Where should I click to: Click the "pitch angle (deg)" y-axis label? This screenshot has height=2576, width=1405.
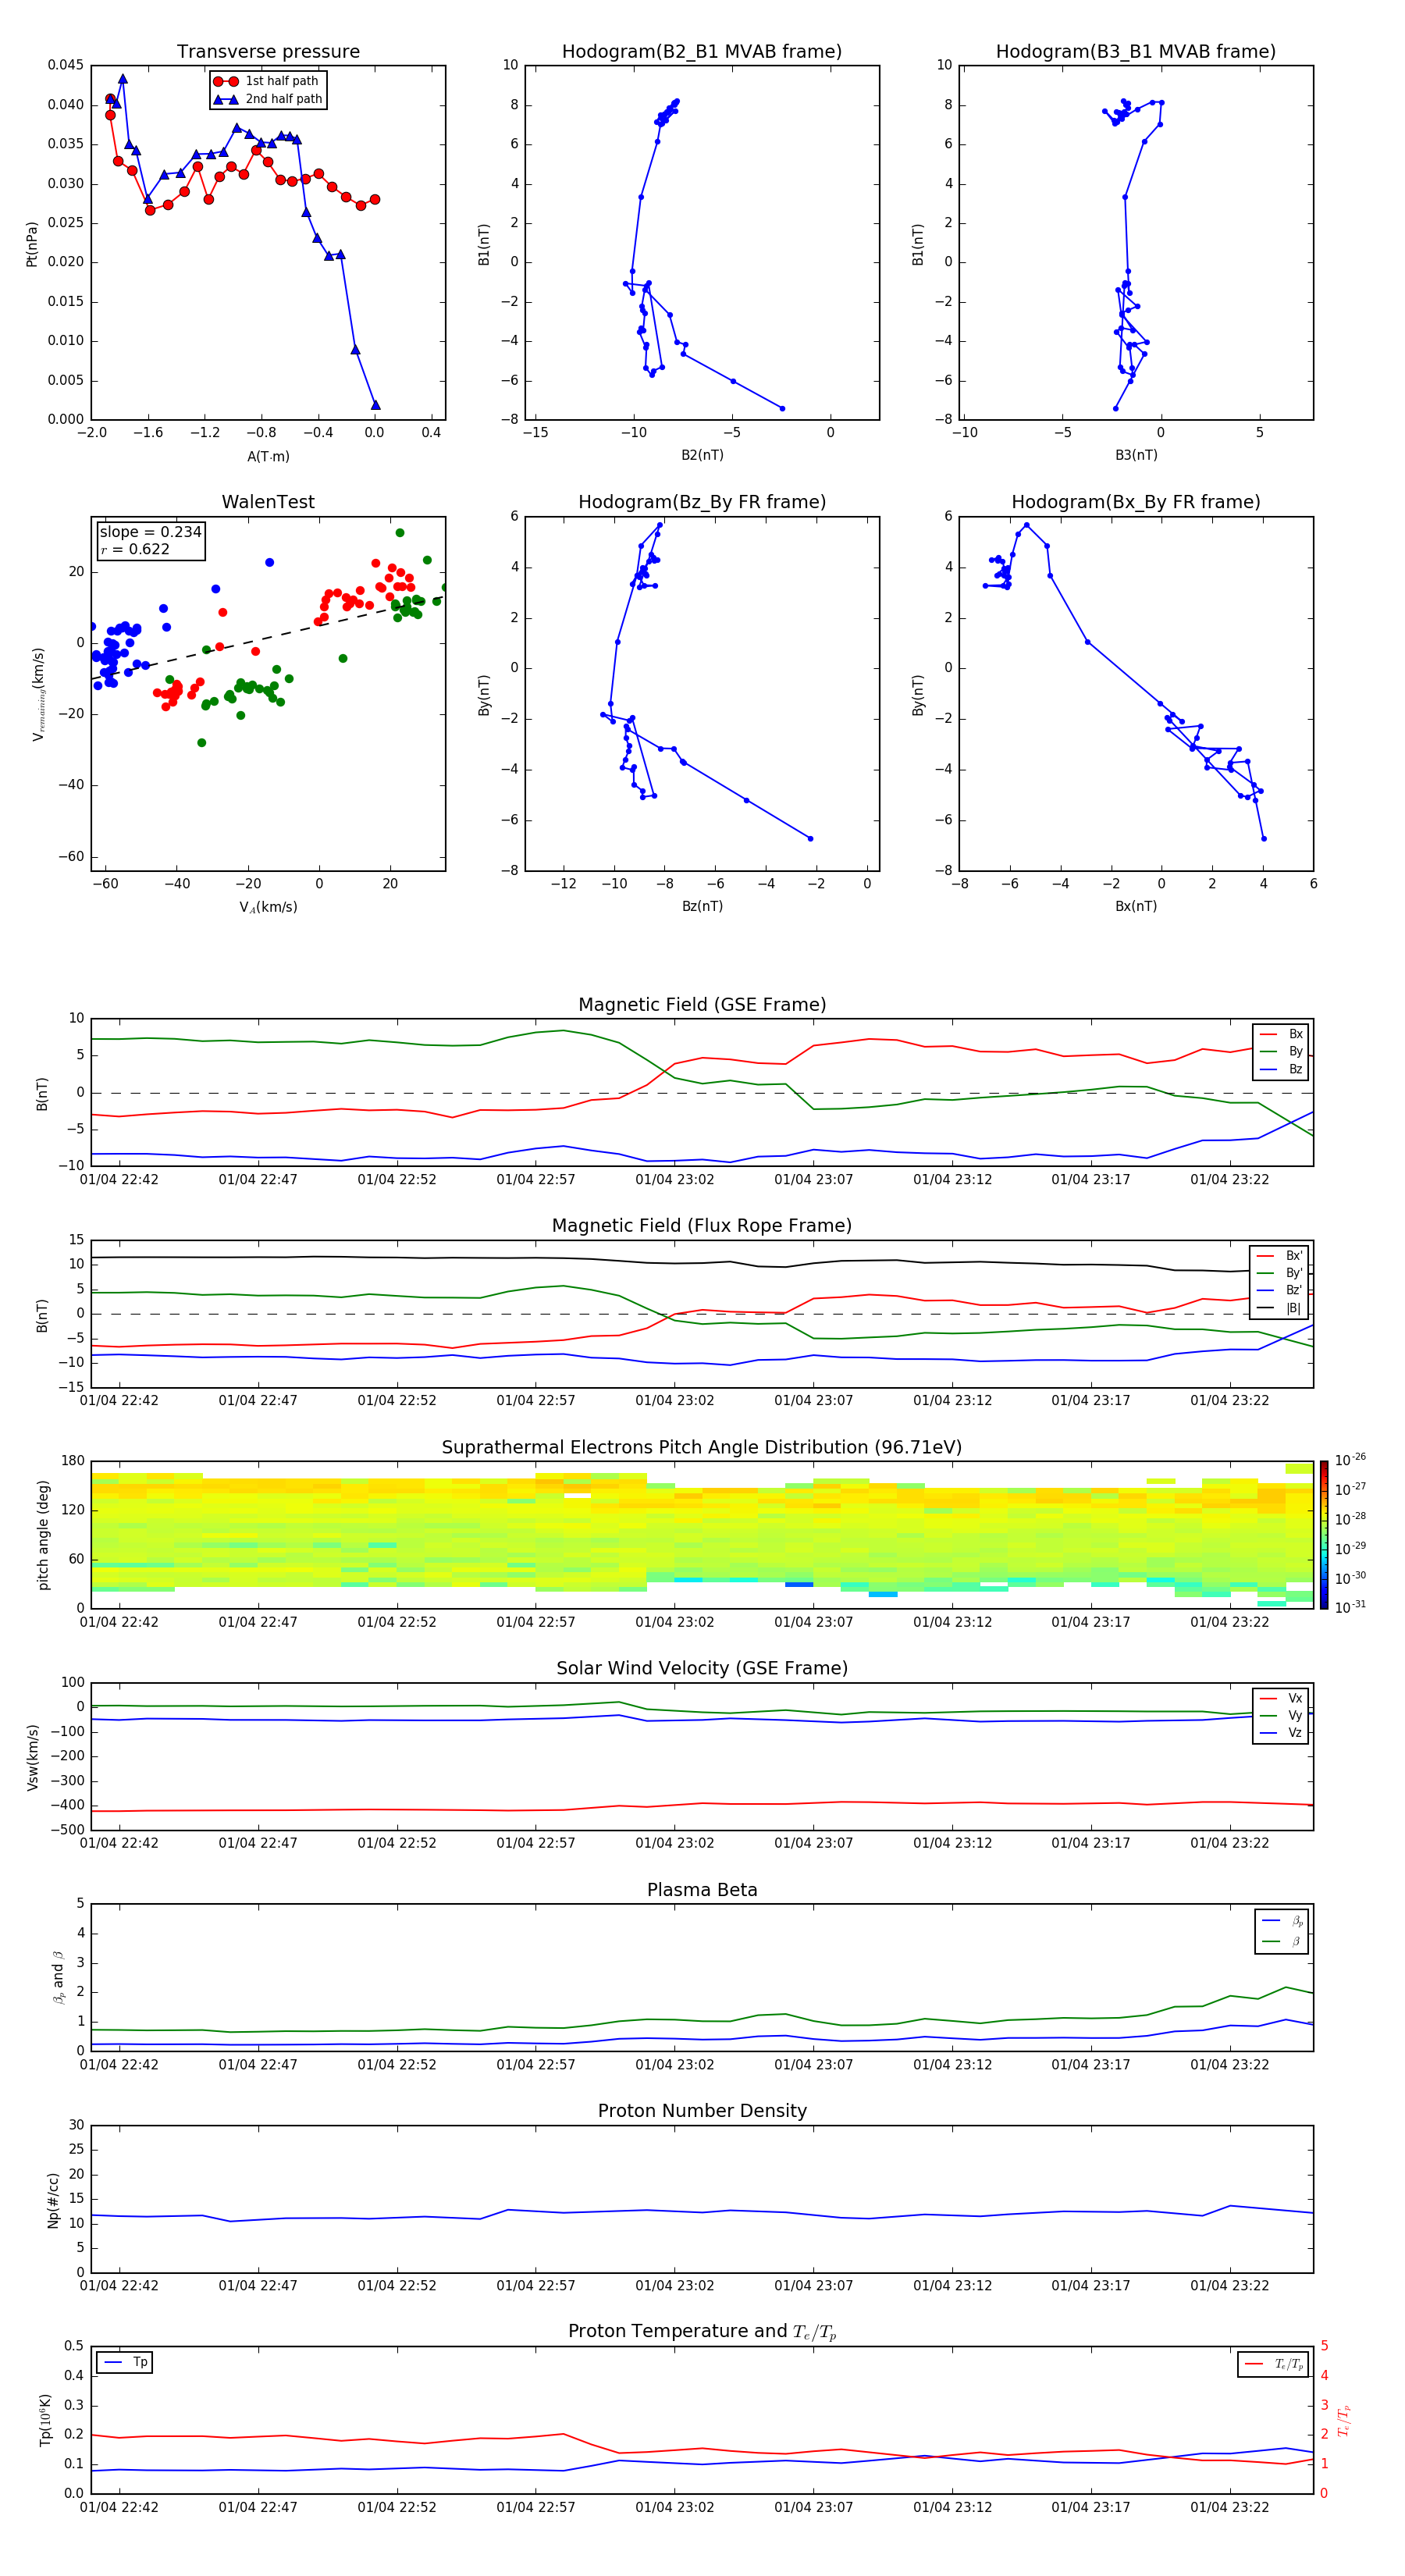tap(43, 1534)
